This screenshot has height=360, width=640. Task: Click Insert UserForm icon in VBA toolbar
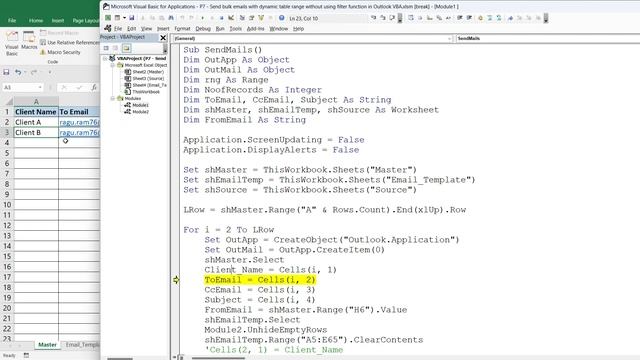(x=118, y=18)
